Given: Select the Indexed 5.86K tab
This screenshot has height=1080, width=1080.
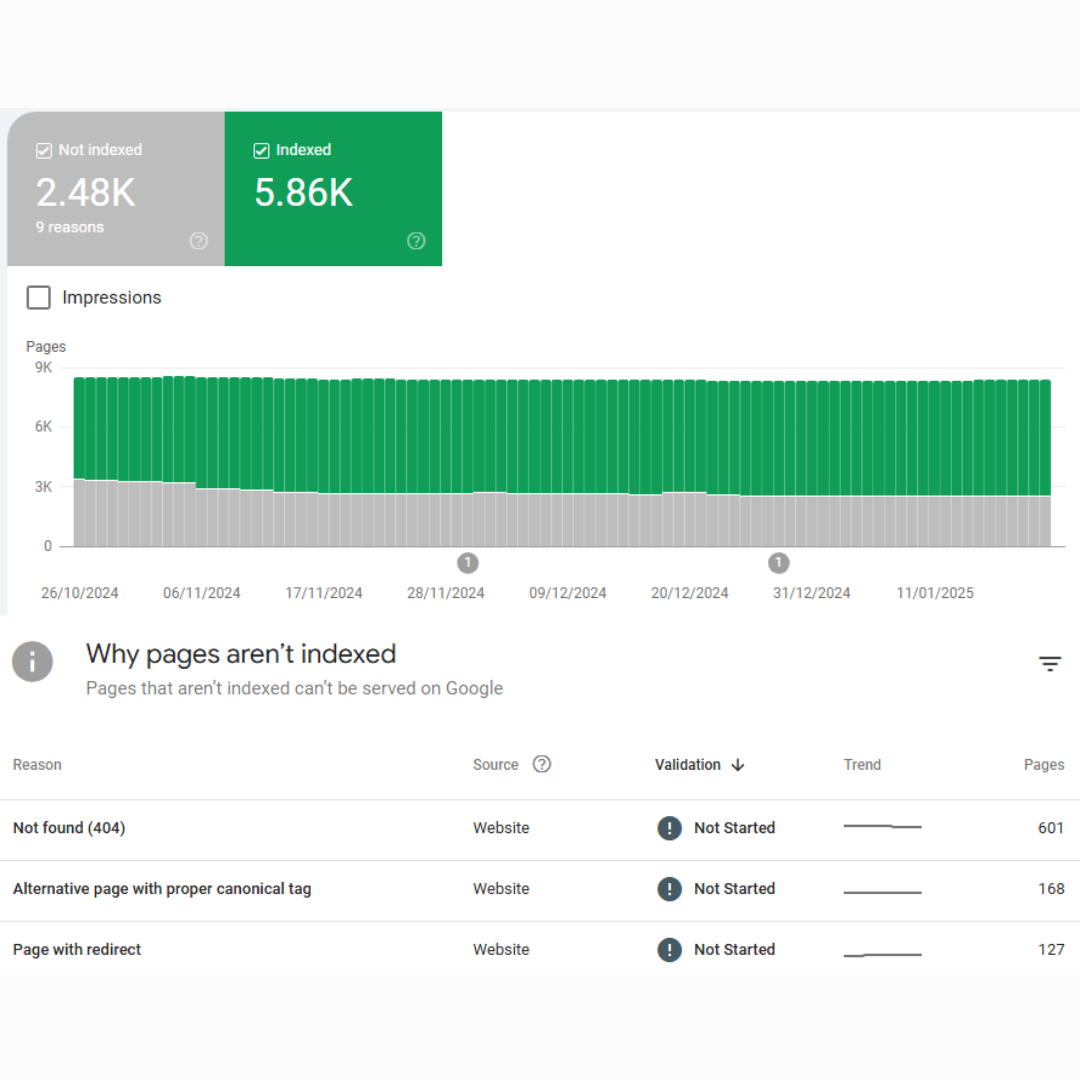Looking at the screenshot, I should coord(333,190).
